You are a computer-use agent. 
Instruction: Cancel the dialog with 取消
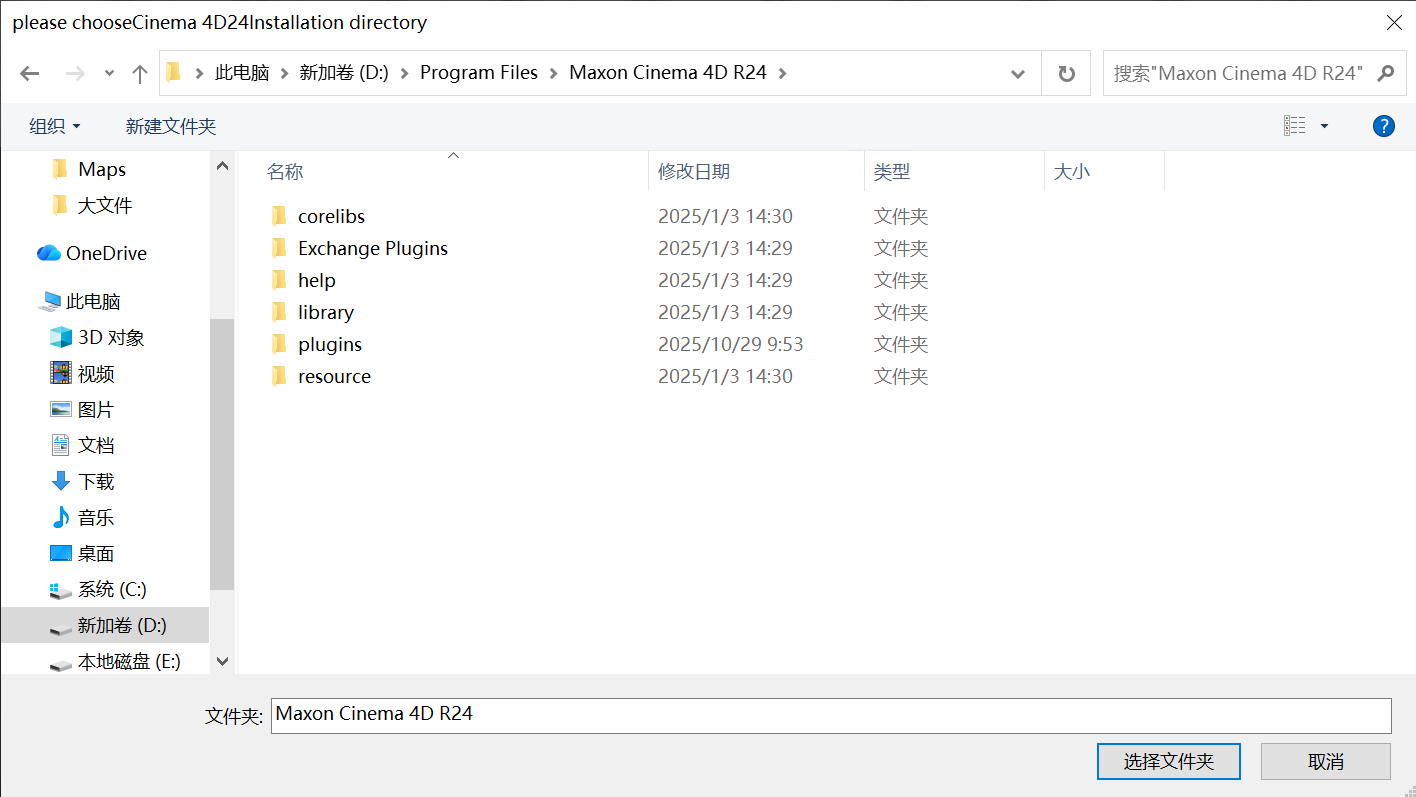point(1326,762)
